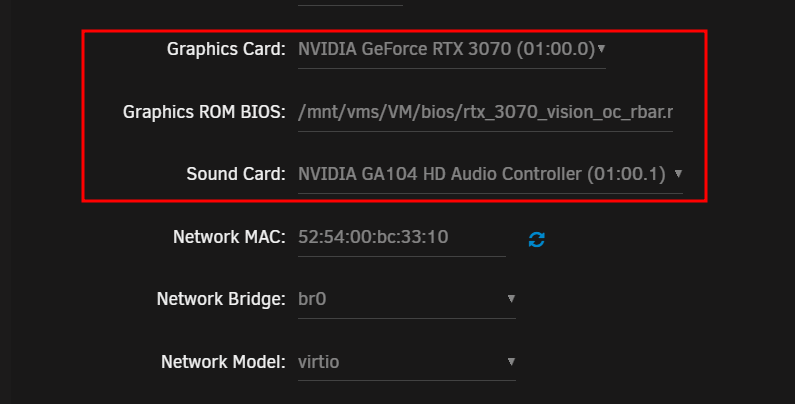Click the Graphics ROM BIOS label

204,112
